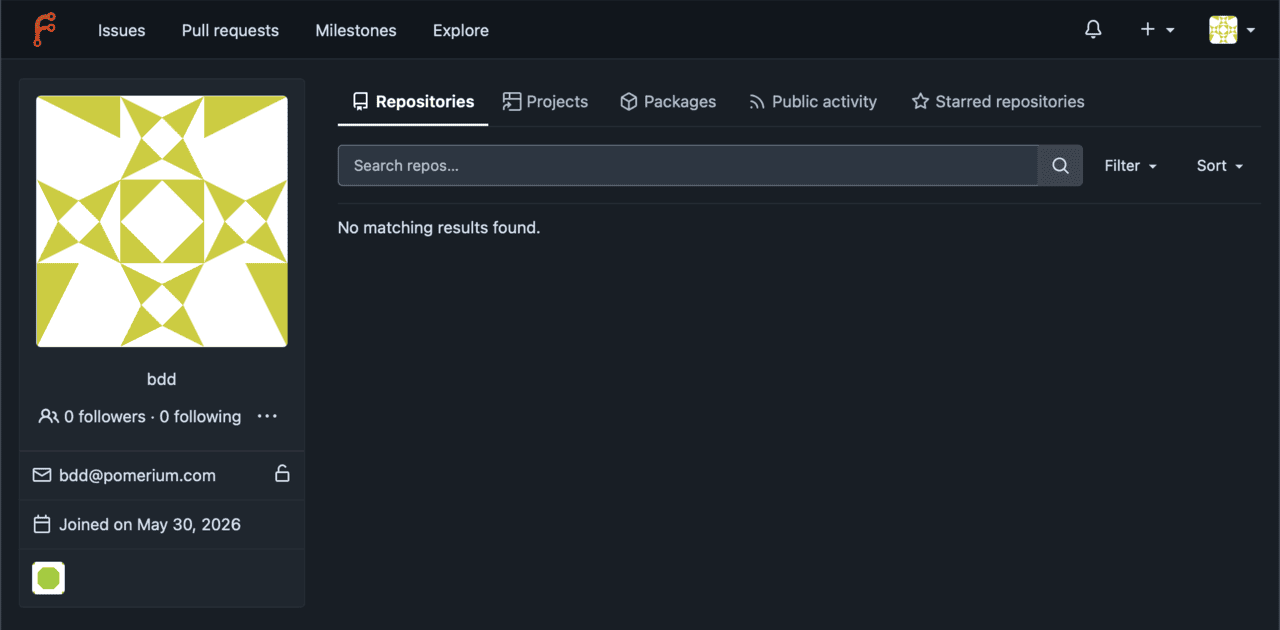
Task: Click the Forgejo logo home icon
Action: point(43,30)
